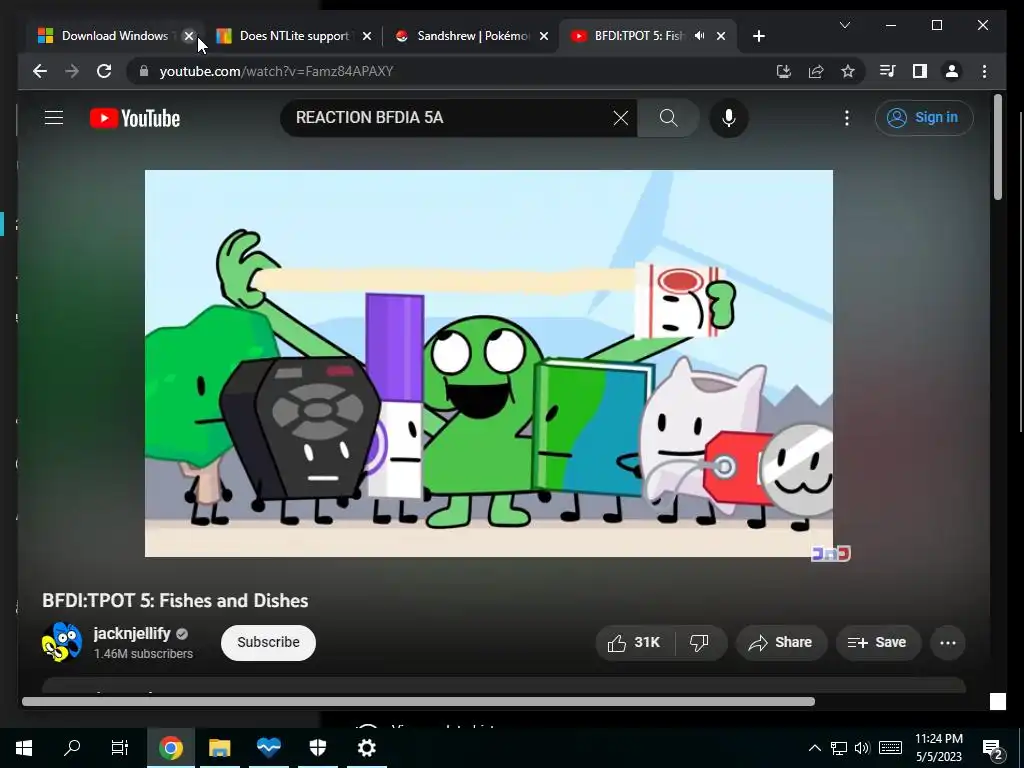Image resolution: width=1024 pixels, height=768 pixels.
Task: Open the touch keyboard tray icon
Action: (x=890, y=748)
